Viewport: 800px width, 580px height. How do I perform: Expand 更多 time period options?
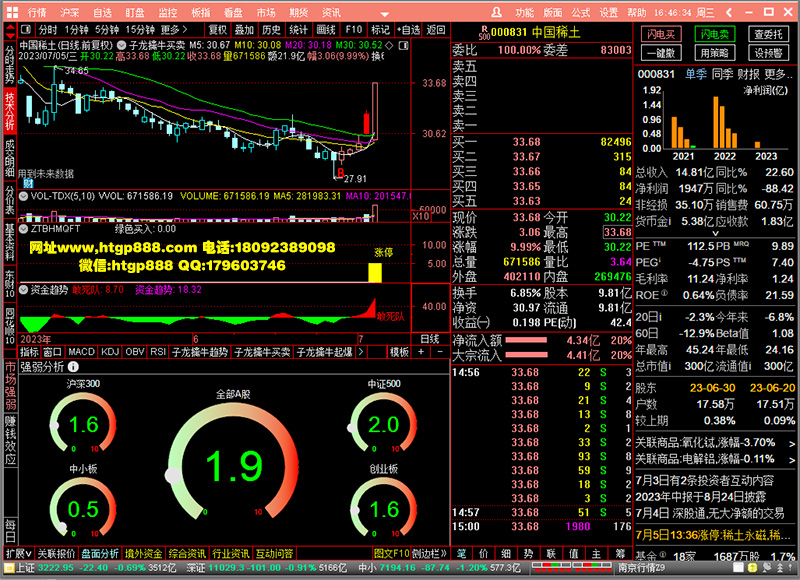pyautogui.click(x=173, y=30)
